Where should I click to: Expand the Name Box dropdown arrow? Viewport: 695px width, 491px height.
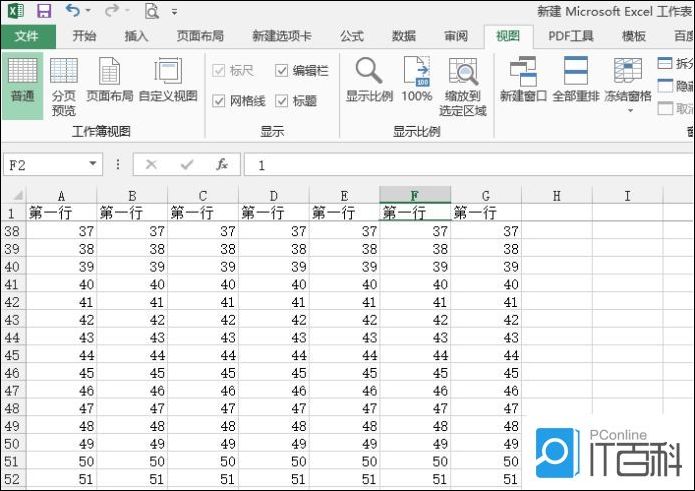(x=93, y=164)
